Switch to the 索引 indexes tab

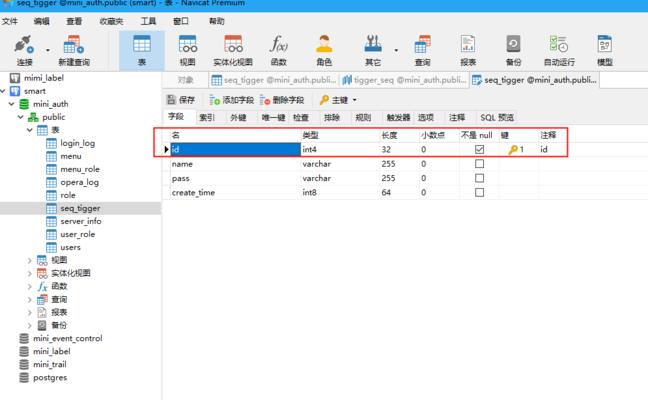207,117
